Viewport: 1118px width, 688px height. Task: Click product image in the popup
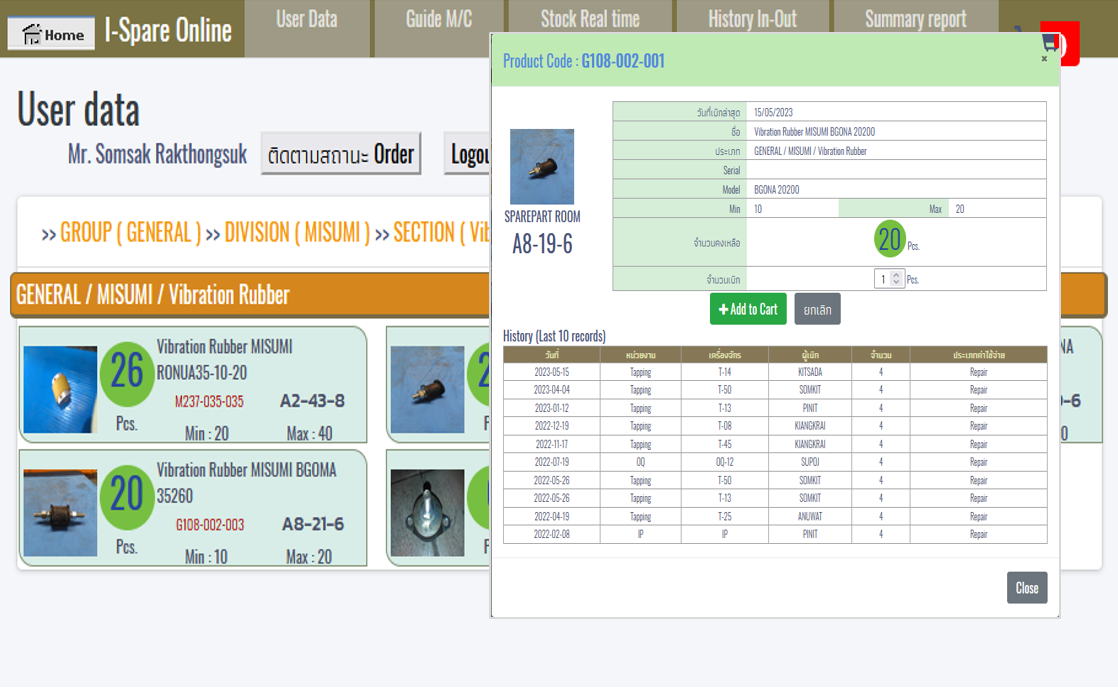point(541,167)
